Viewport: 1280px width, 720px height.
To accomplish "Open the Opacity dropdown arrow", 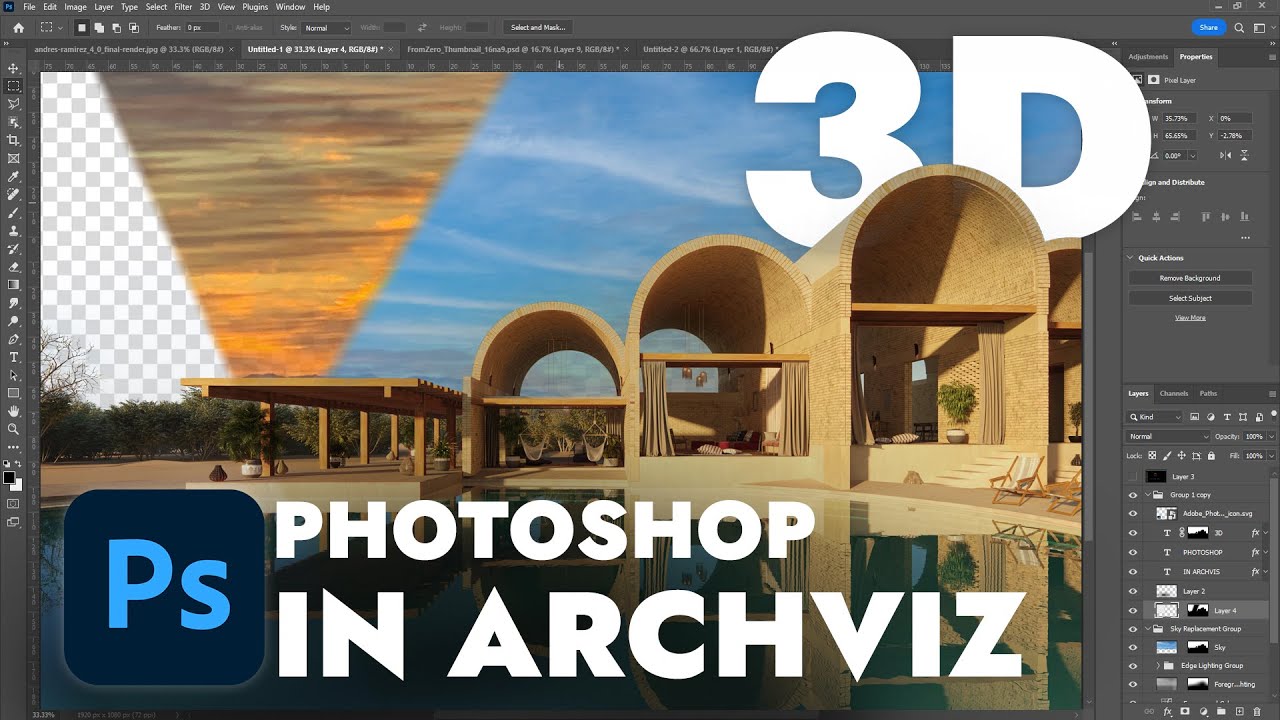I will 1271,436.
